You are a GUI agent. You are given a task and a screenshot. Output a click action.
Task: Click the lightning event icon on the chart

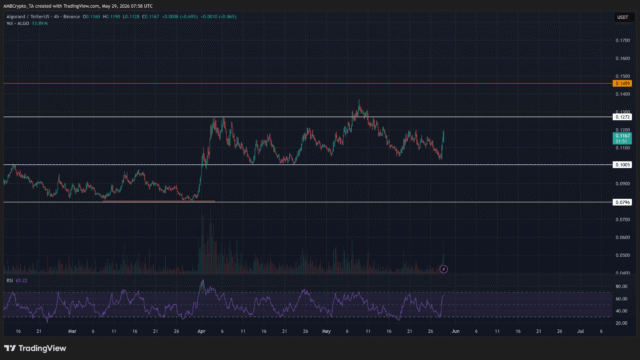(x=443, y=269)
